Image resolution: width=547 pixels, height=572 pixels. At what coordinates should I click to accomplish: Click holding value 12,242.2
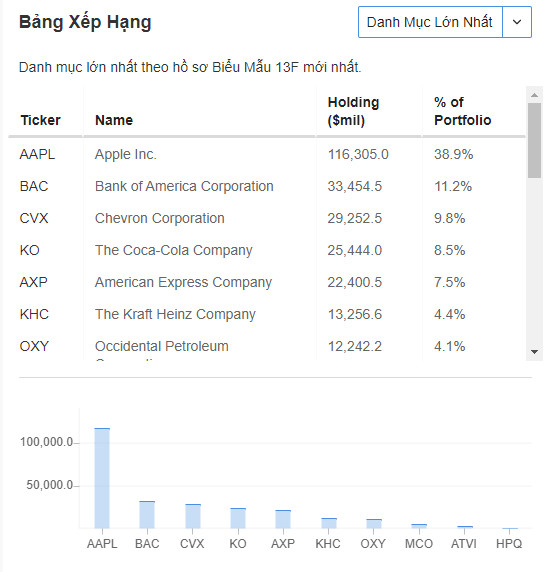click(x=355, y=346)
